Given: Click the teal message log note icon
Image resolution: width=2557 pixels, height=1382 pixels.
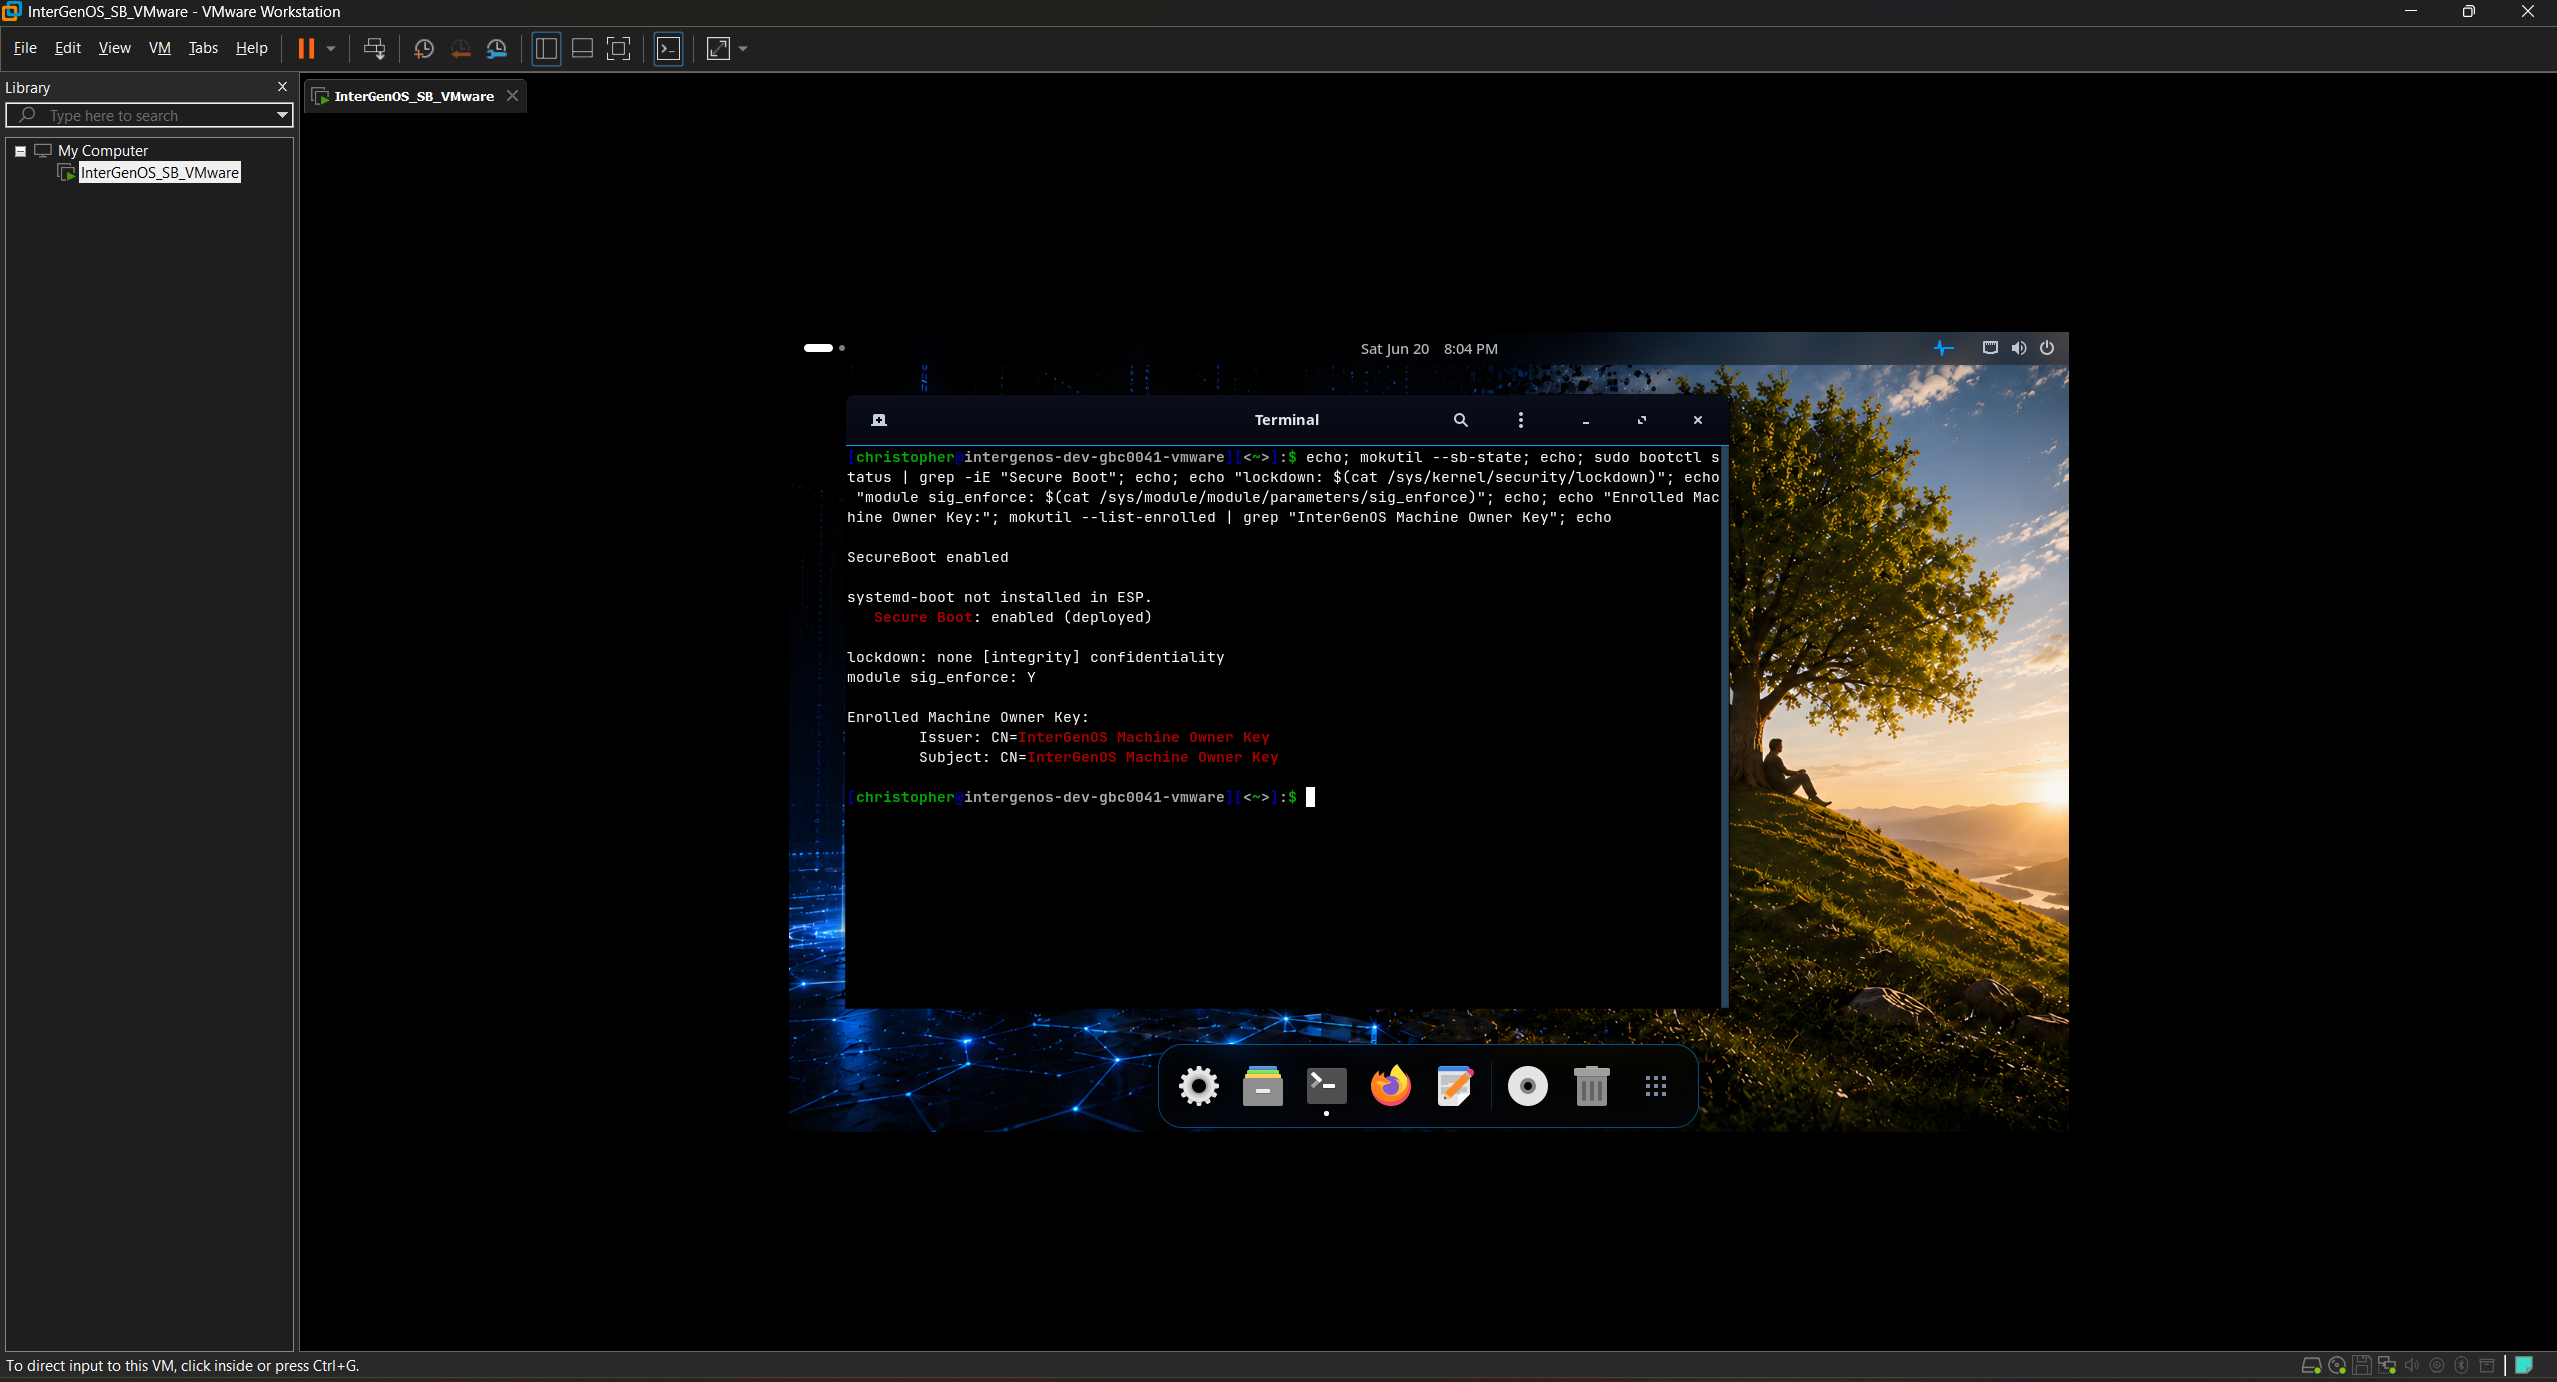Looking at the screenshot, I should pyautogui.click(x=2524, y=1365).
